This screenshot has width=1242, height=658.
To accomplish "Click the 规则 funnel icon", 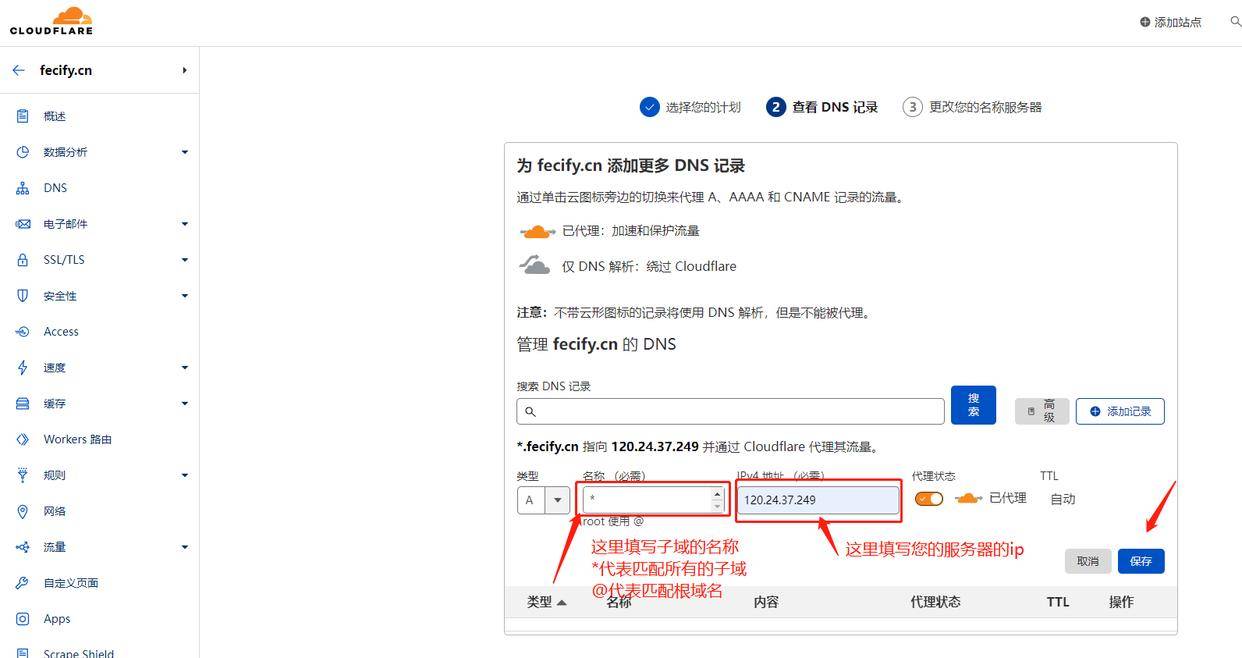I will (23, 475).
